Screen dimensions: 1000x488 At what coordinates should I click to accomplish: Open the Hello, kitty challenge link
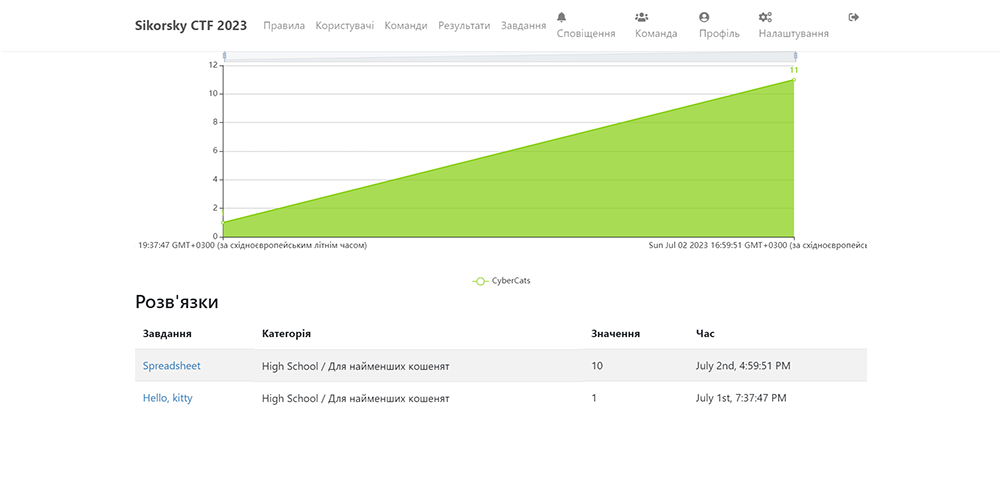click(167, 398)
